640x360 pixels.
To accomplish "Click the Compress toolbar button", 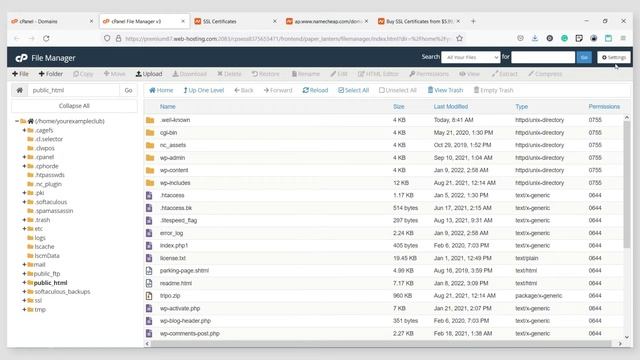I will pyautogui.click(x=545, y=74).
